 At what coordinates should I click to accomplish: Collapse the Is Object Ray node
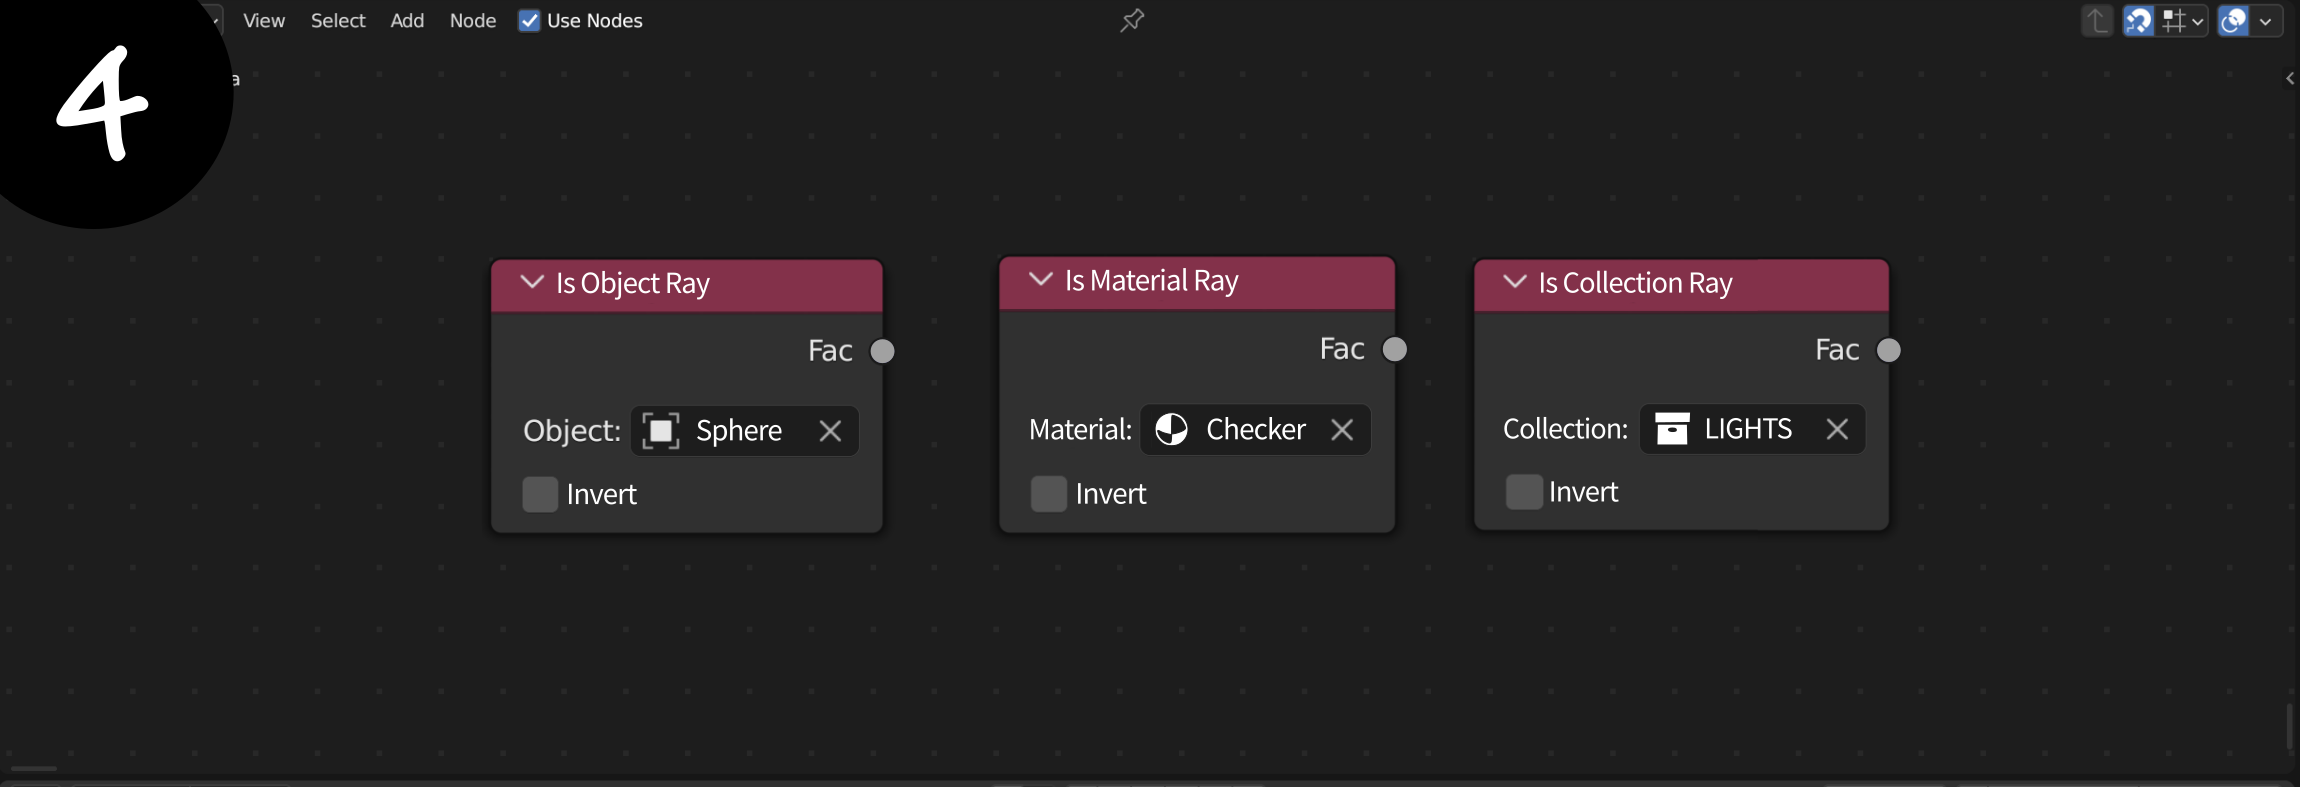(532, 282)
